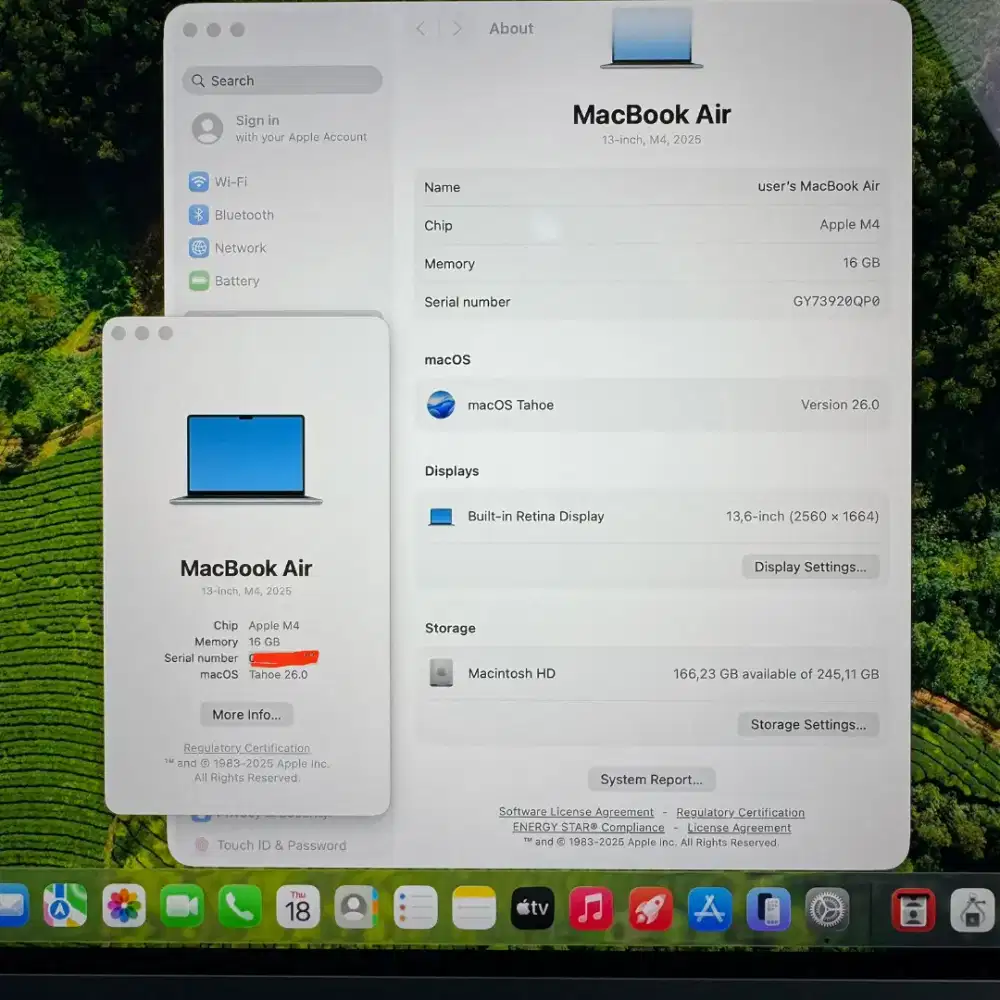Viewport: 1000px width, 1000px height.
Task: Select Touch ID & Password in the sidebar
Action: (x=283, y=845)
